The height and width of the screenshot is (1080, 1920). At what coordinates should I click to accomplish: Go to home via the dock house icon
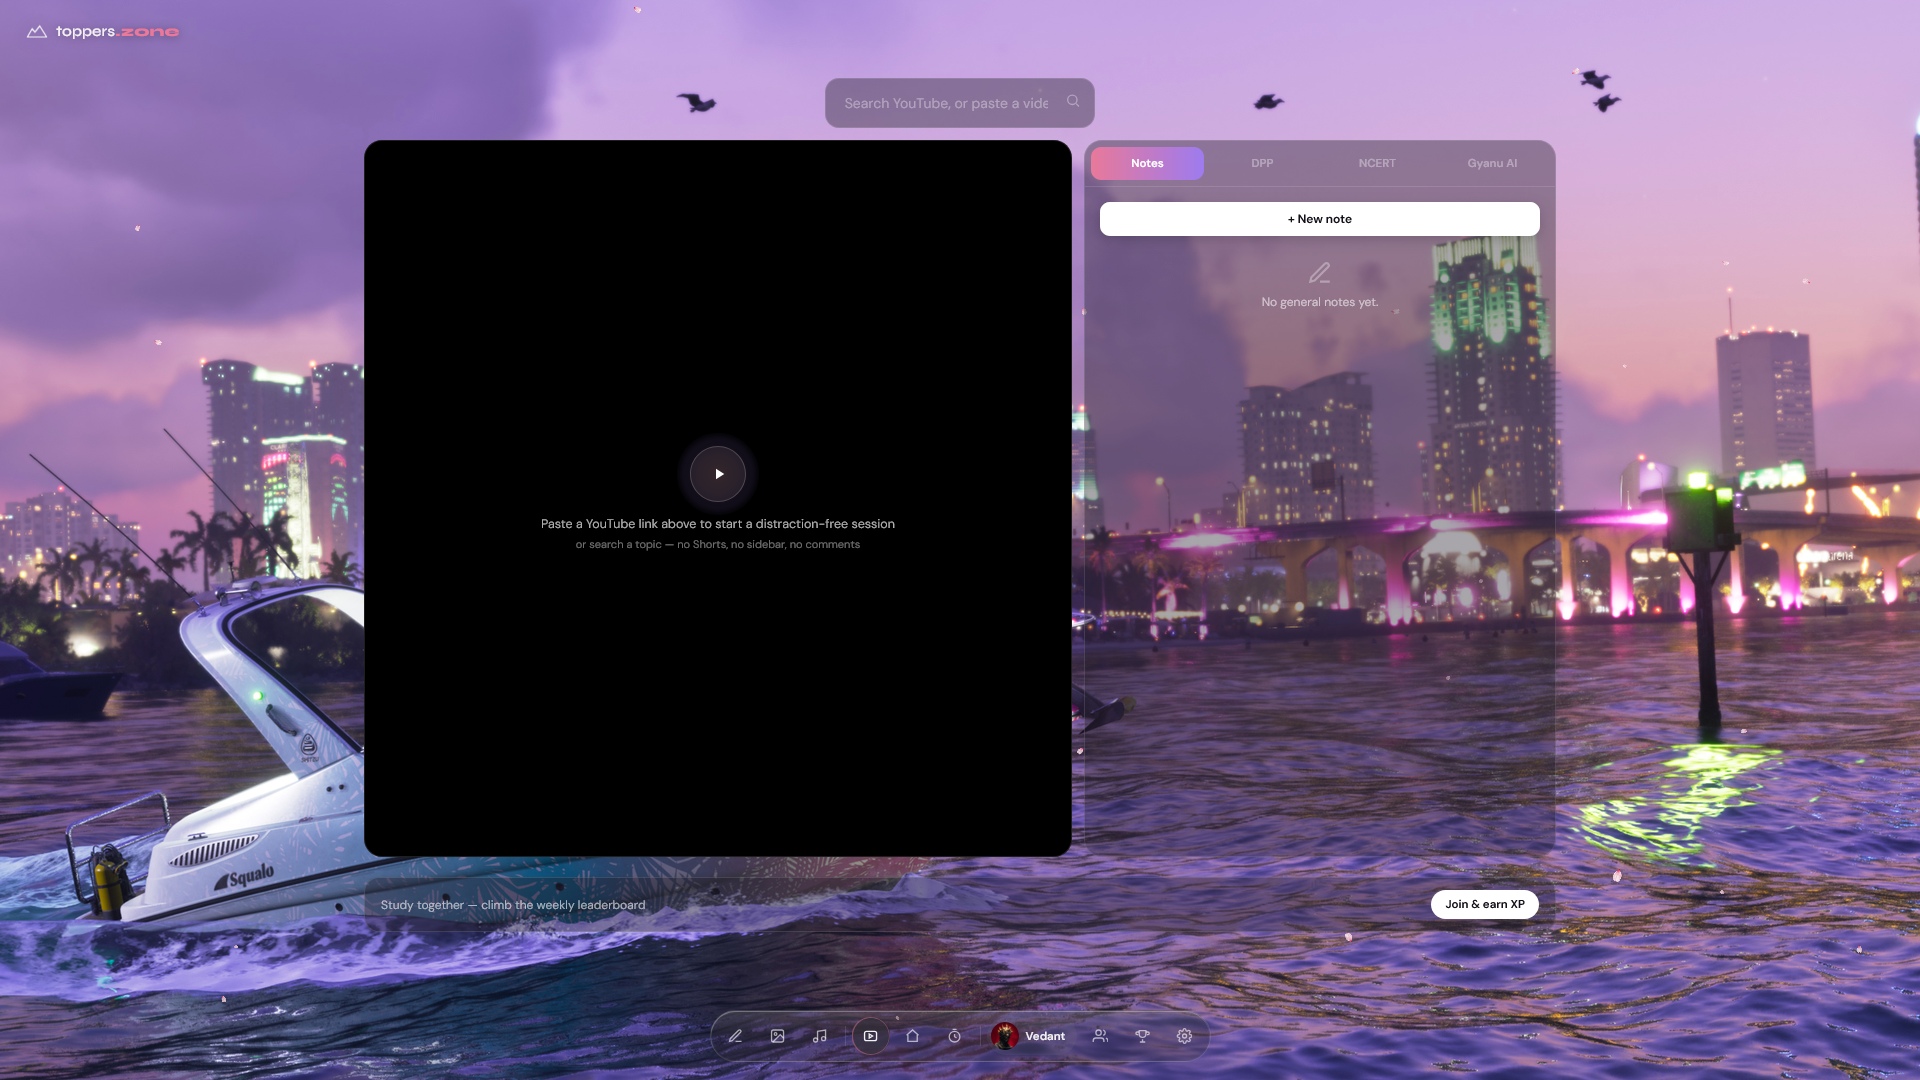[x=912, y=1036]
